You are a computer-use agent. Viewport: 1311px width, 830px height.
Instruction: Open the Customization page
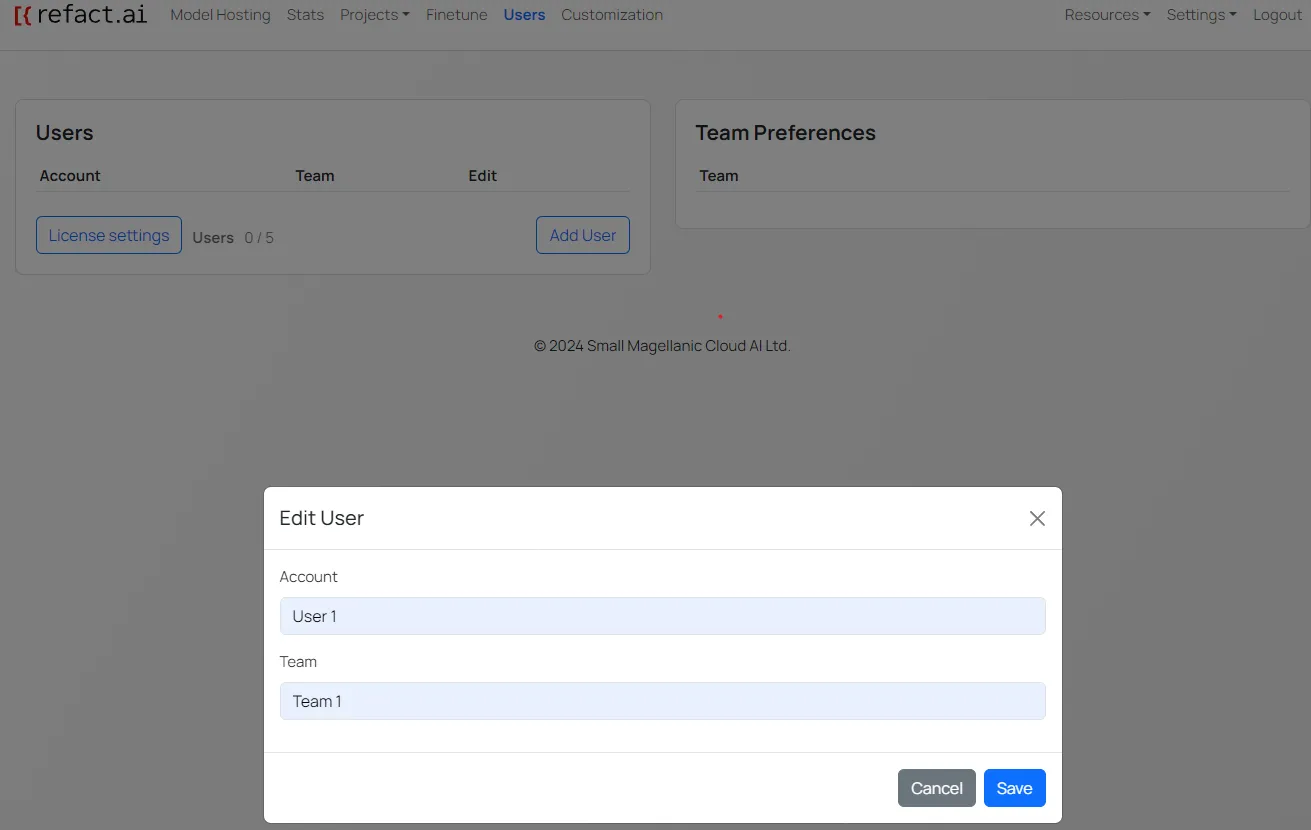click(x=612, y=15)
